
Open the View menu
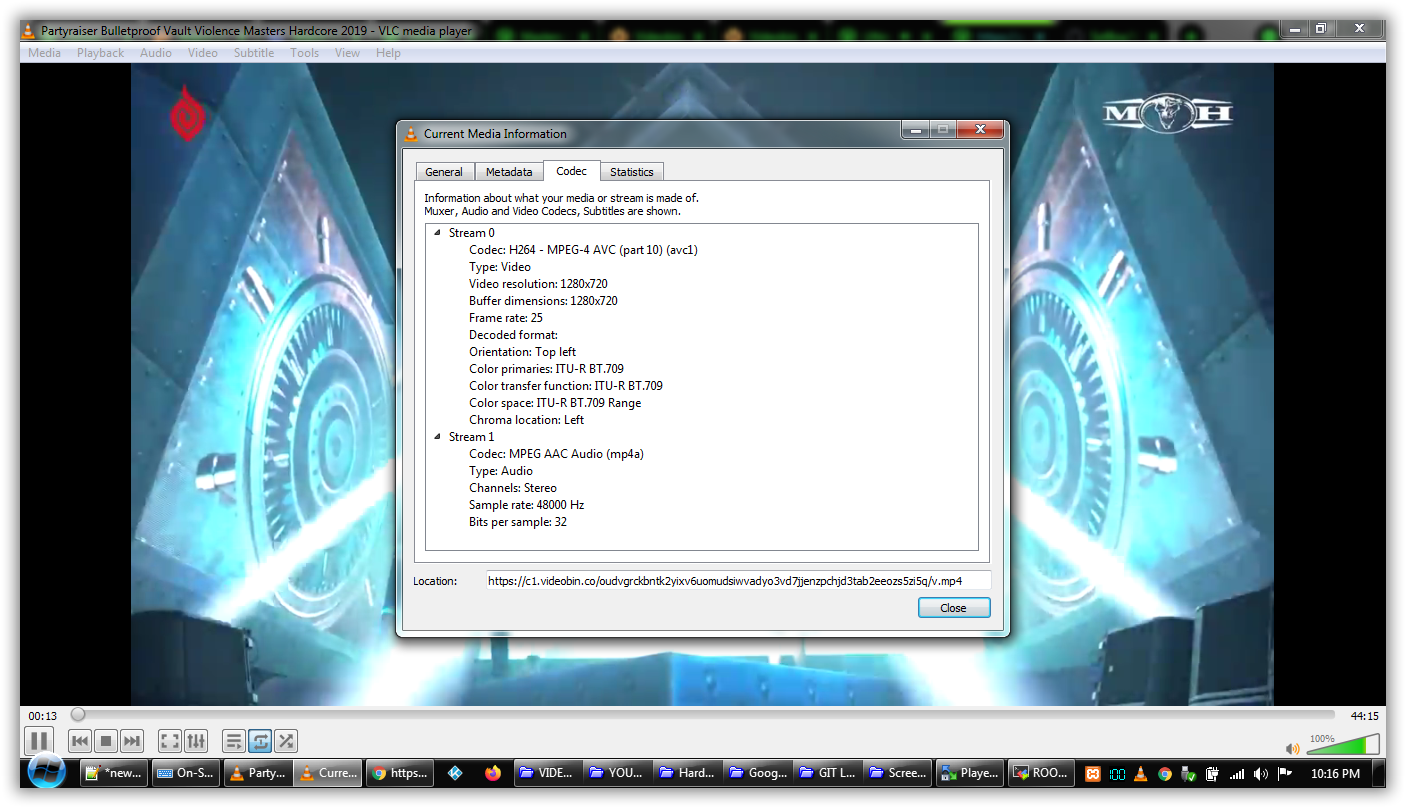click(x=347, y=53)
